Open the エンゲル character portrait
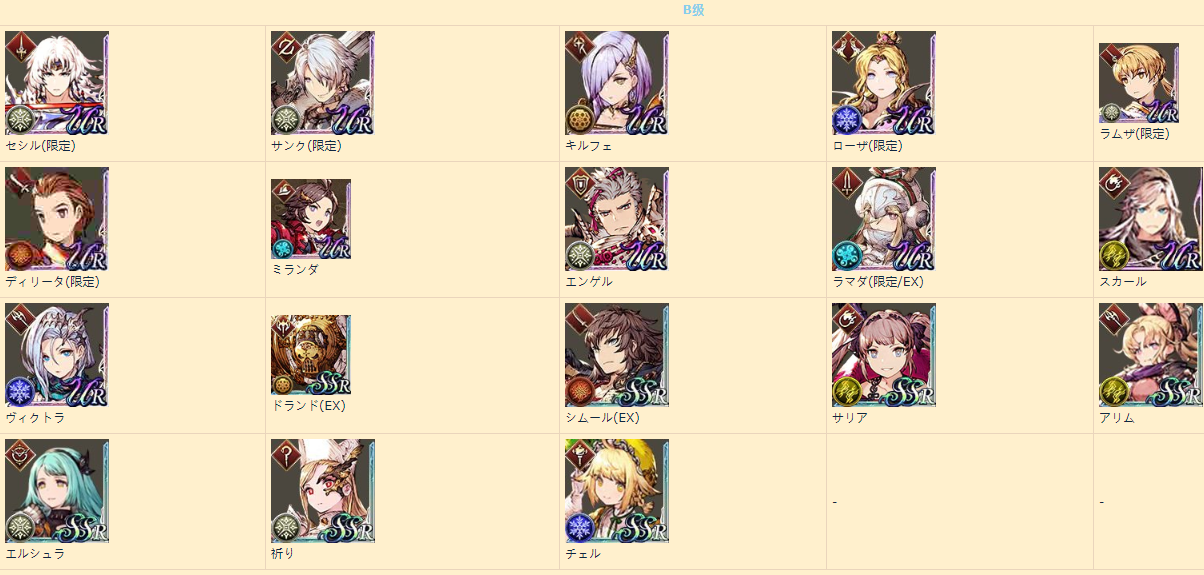 [x=617, y=219]
